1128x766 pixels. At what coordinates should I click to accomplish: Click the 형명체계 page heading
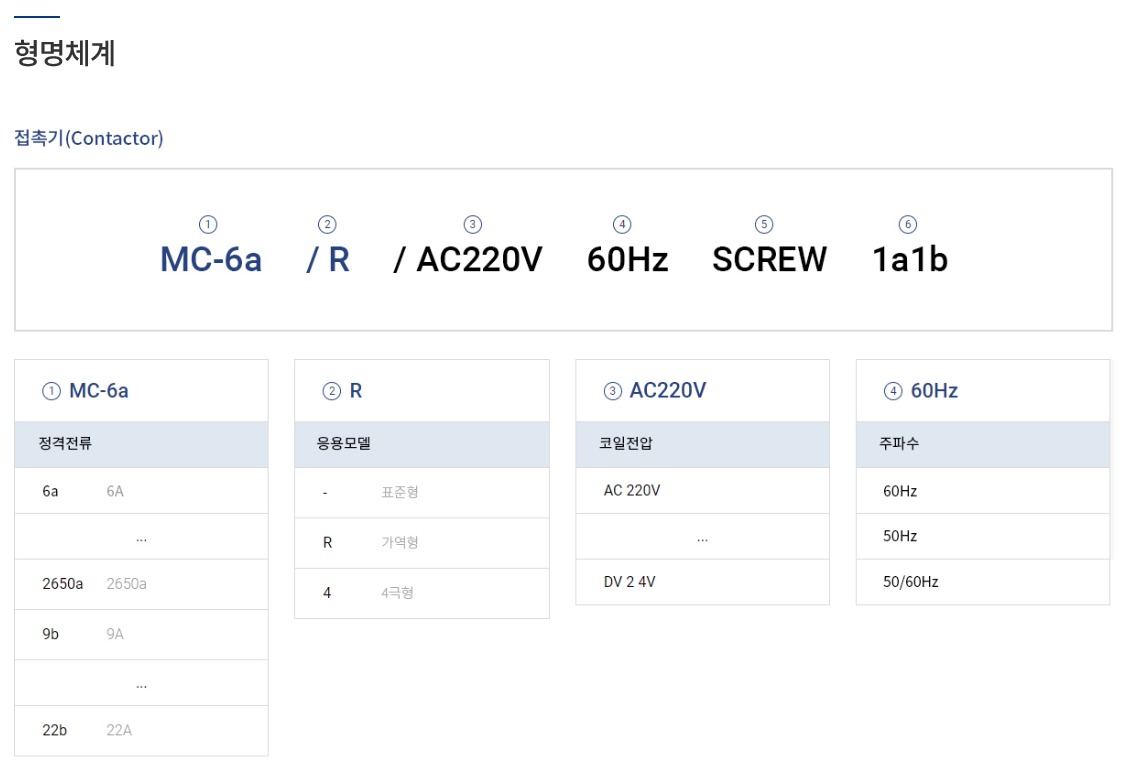point(65,53)
